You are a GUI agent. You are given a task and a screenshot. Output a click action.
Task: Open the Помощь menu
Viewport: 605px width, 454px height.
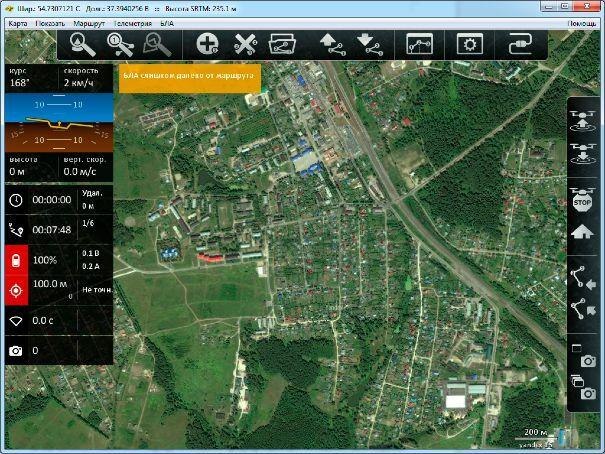(x=581, y=24)
